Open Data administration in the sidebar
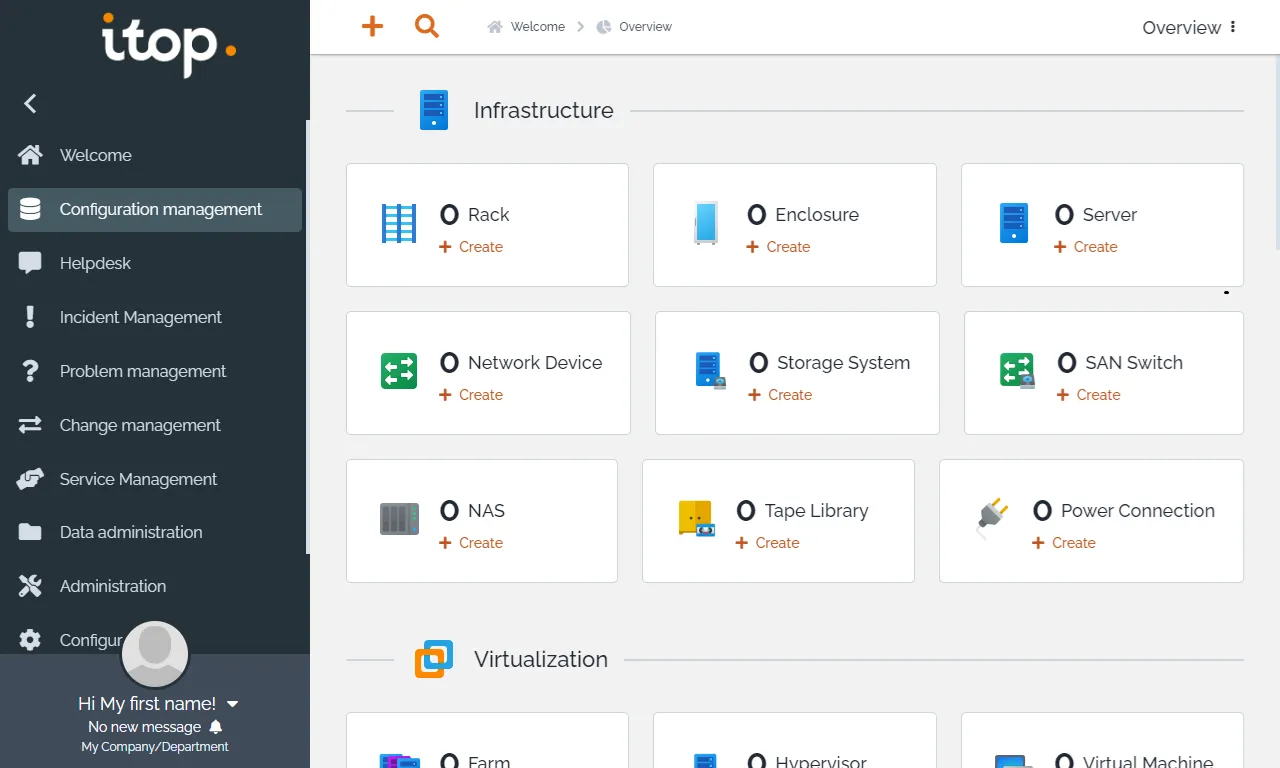Screen dimensions: 1280x768 (155, 532)
